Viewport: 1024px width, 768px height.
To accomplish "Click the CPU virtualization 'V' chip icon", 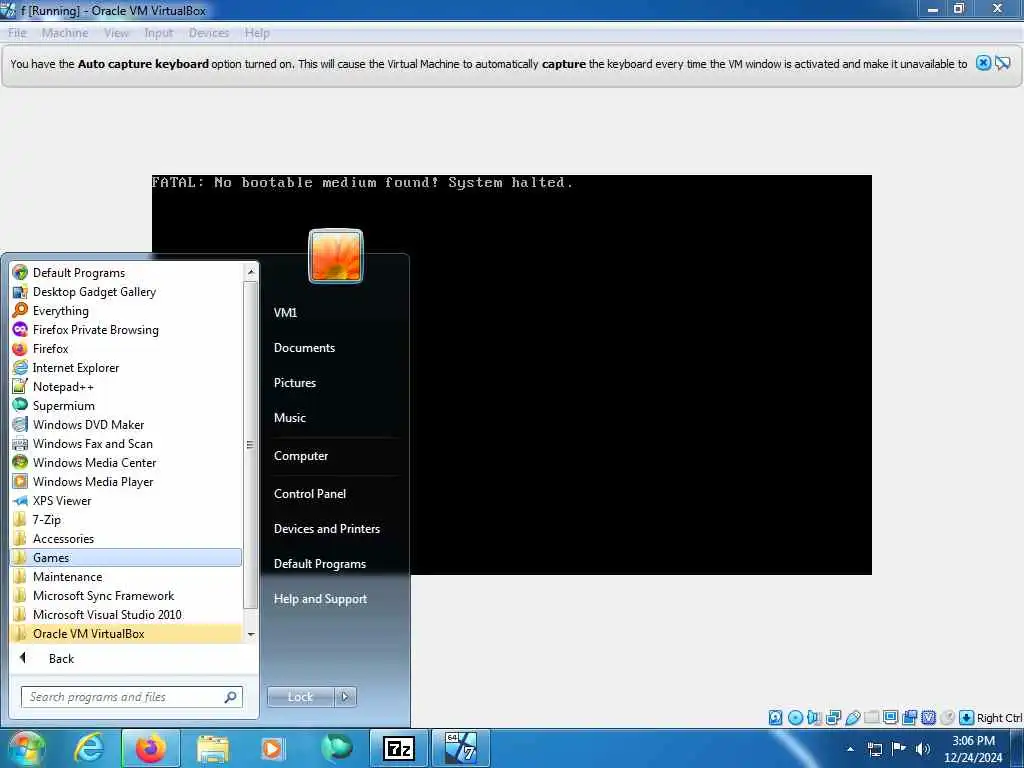I will (x=928, y=718).
